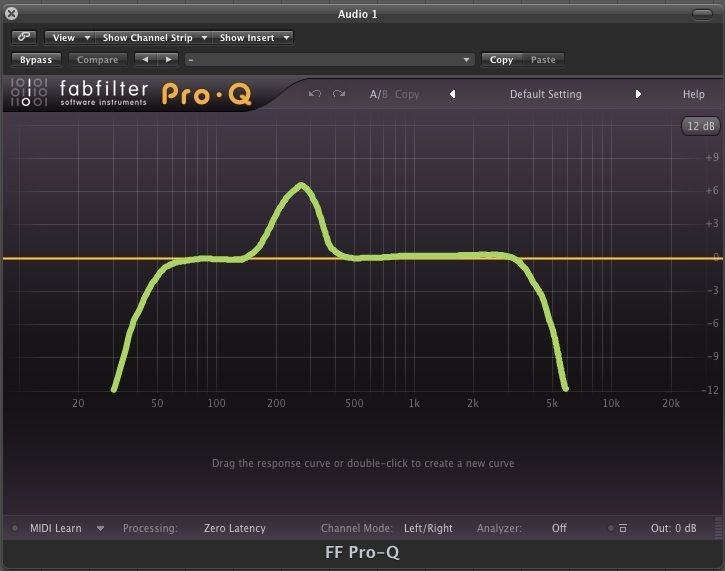The height and width of the screenshot is (571, 725).
Task: Click the output options icon
Action: tap(623, 528)
